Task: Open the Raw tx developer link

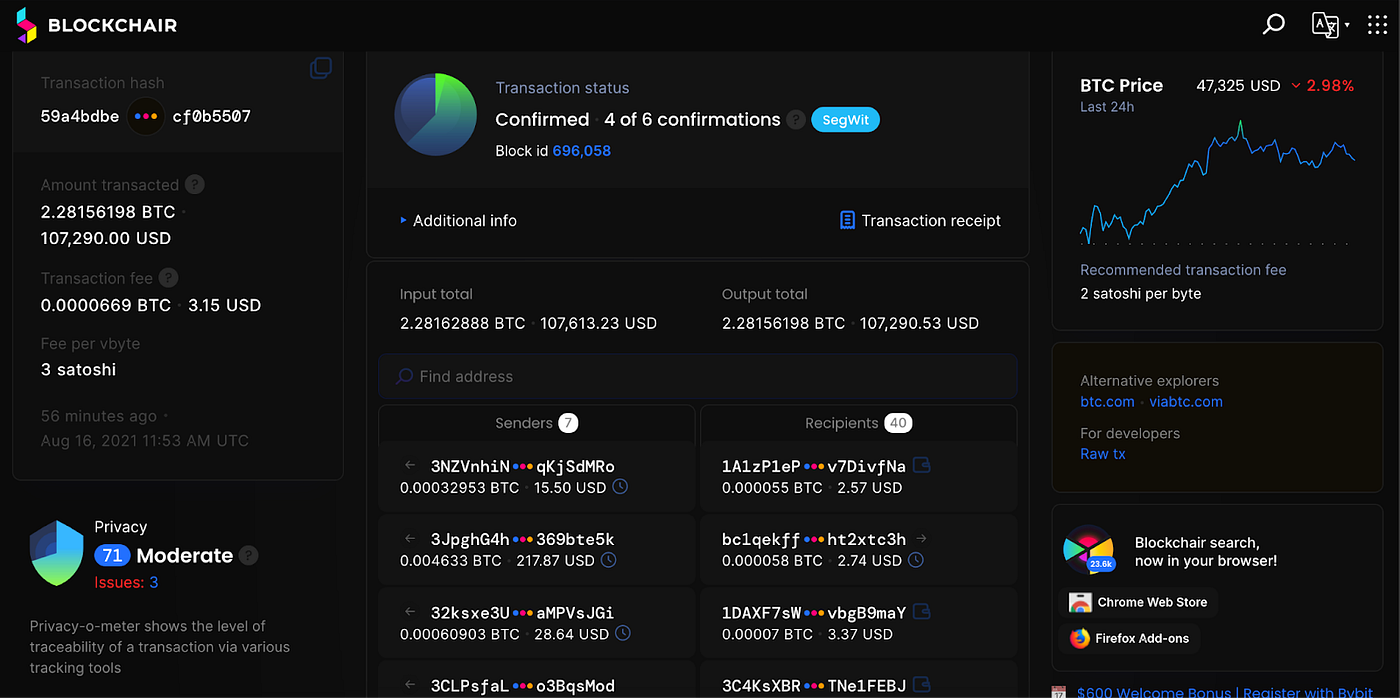Action: (x=1102, y=454)
